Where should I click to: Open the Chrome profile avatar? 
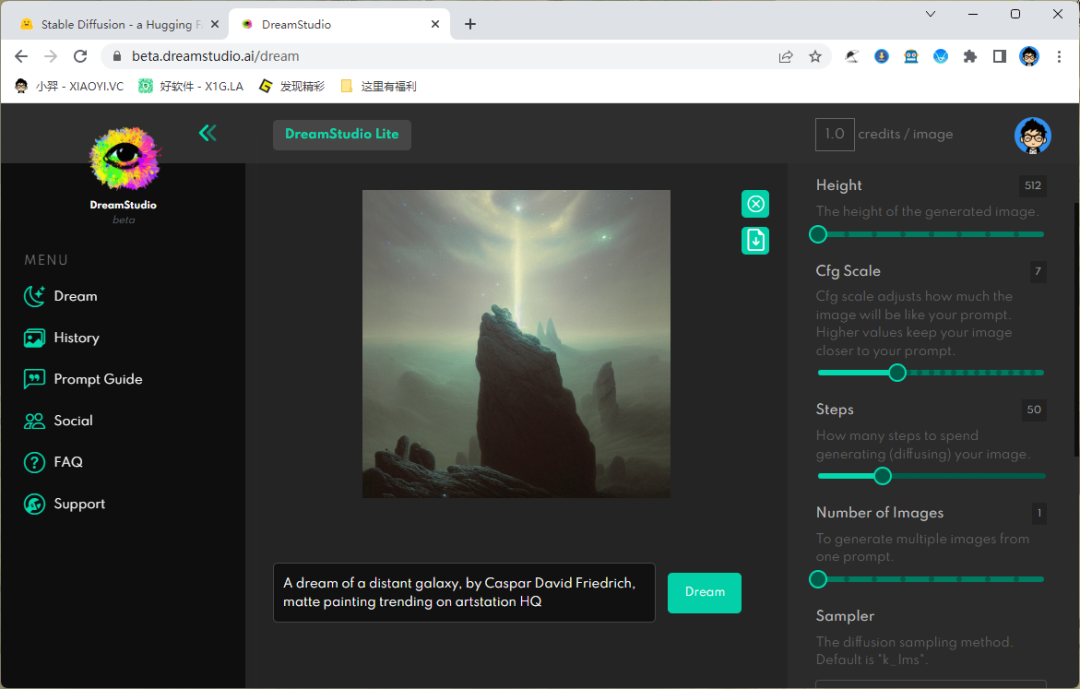click(x=1029, y=56)
